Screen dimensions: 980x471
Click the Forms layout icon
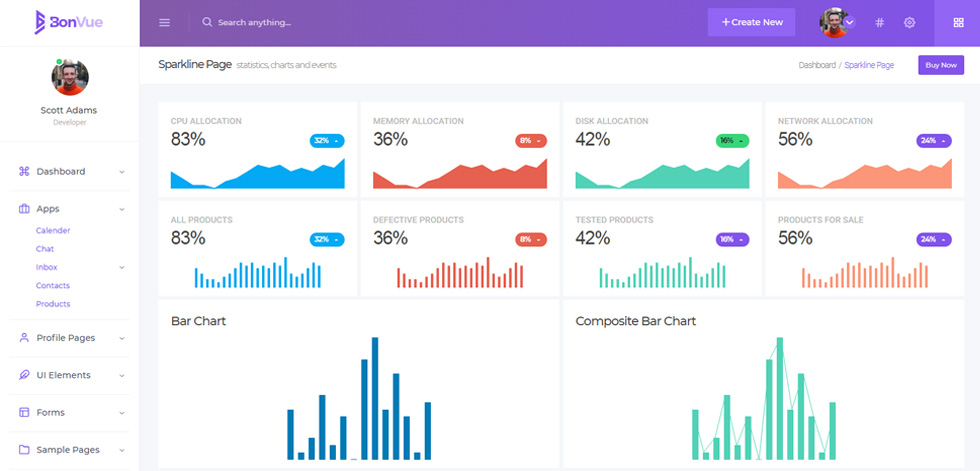(24, 412)
